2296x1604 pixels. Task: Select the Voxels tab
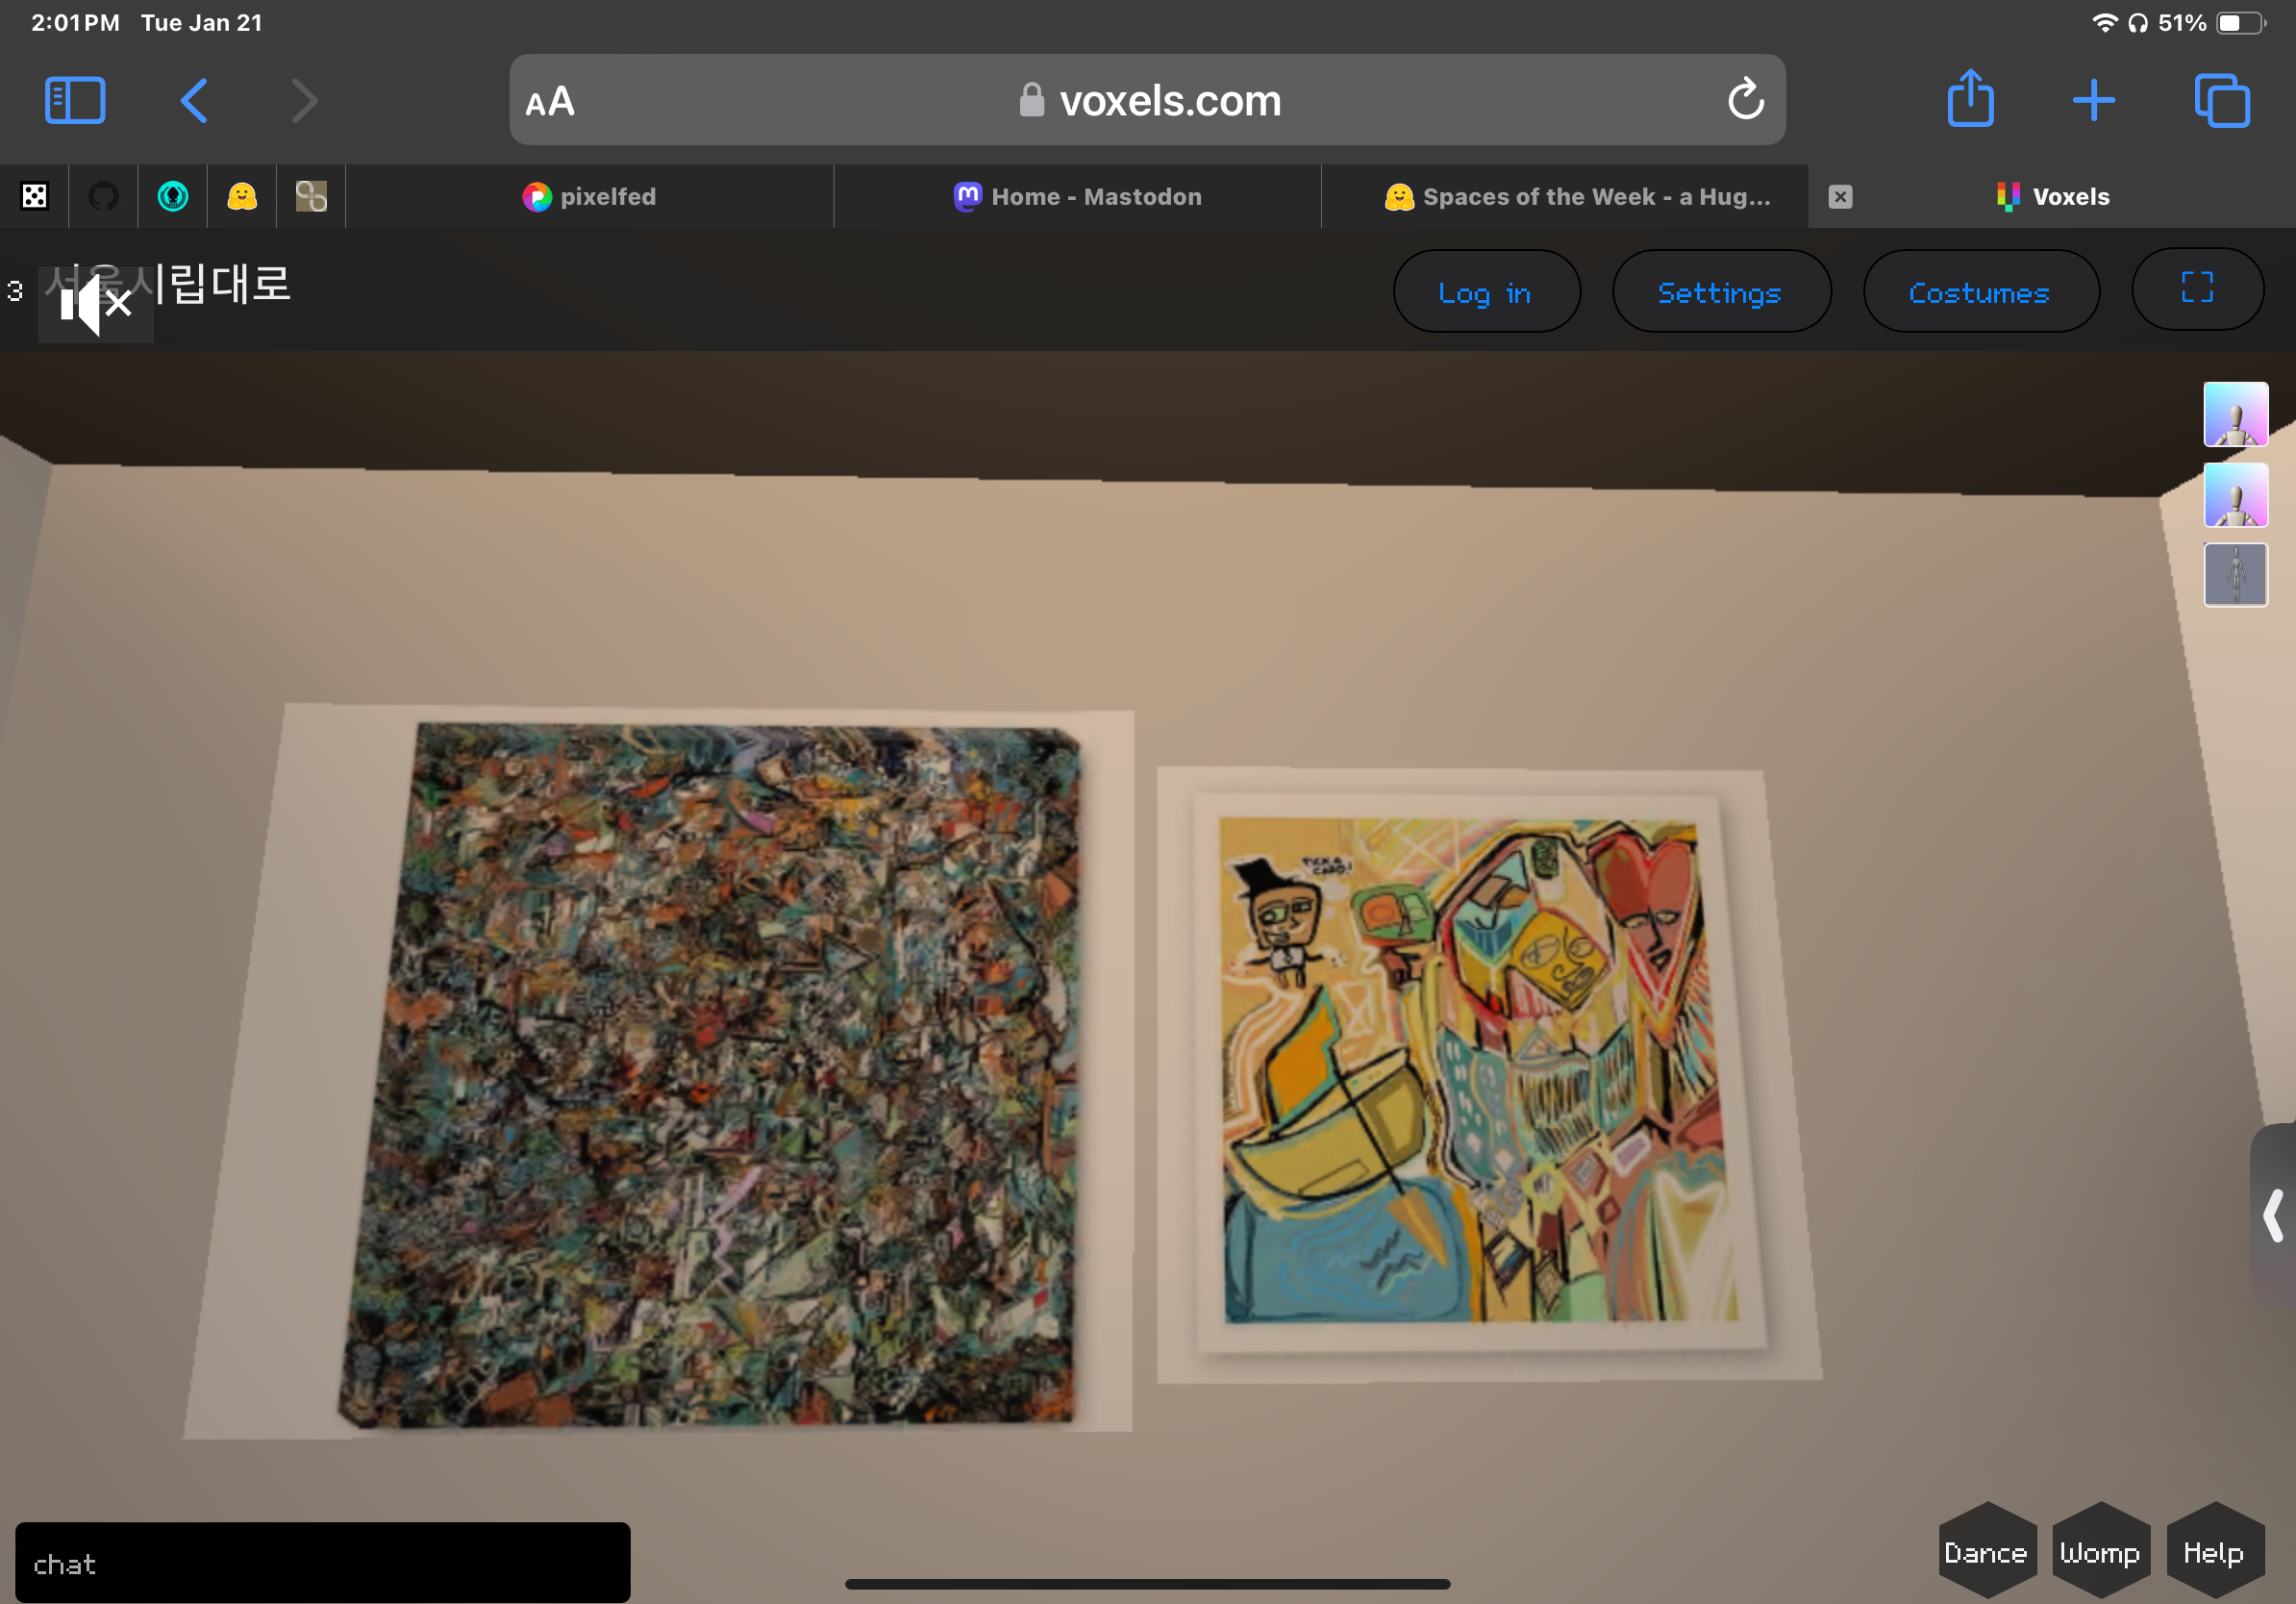pyautogui.click(x=2052, y=196)
